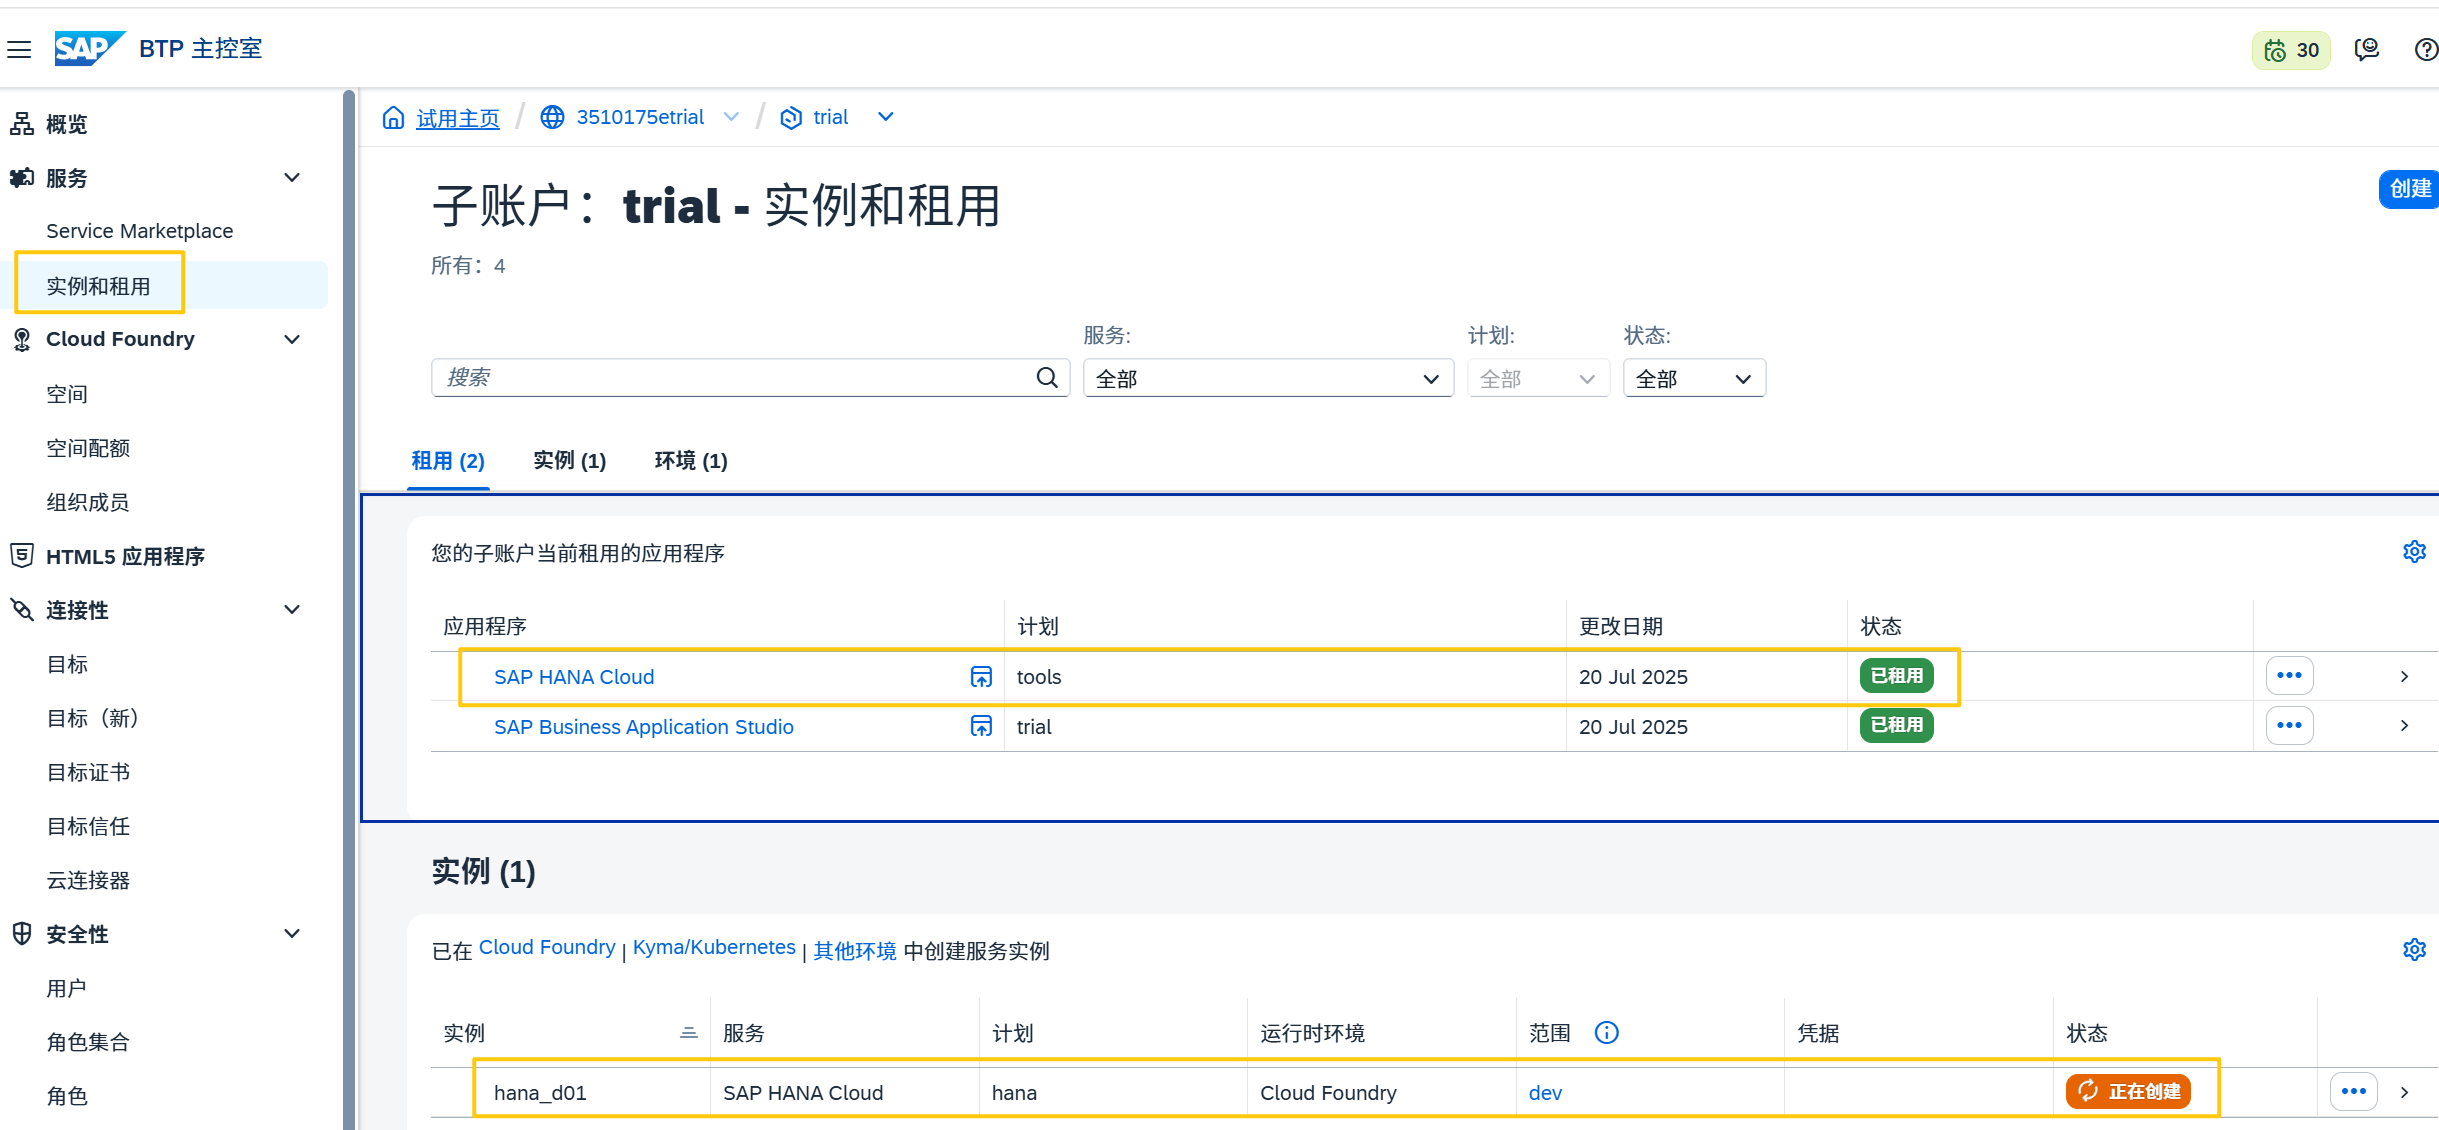
Task: Open the 状态 filter dropdown
Action: pos(1694,378)
